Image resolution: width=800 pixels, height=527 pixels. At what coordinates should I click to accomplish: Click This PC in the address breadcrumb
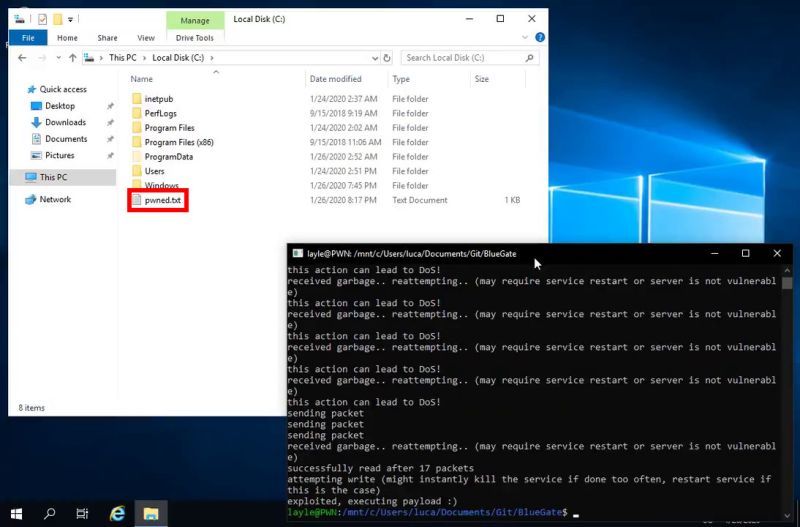[x=123, y=58]
